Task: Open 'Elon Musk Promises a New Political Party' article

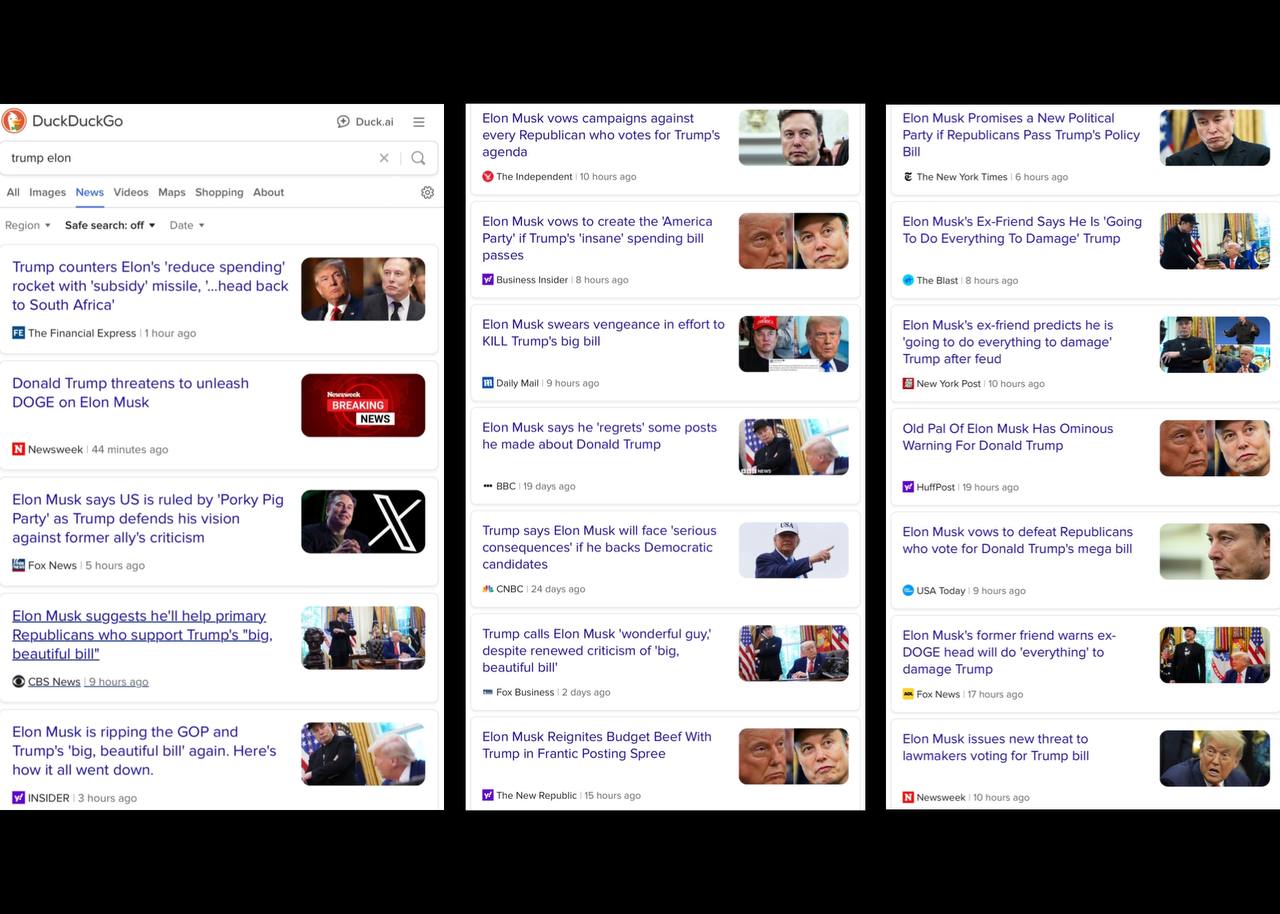Action: coord(1021,135)
